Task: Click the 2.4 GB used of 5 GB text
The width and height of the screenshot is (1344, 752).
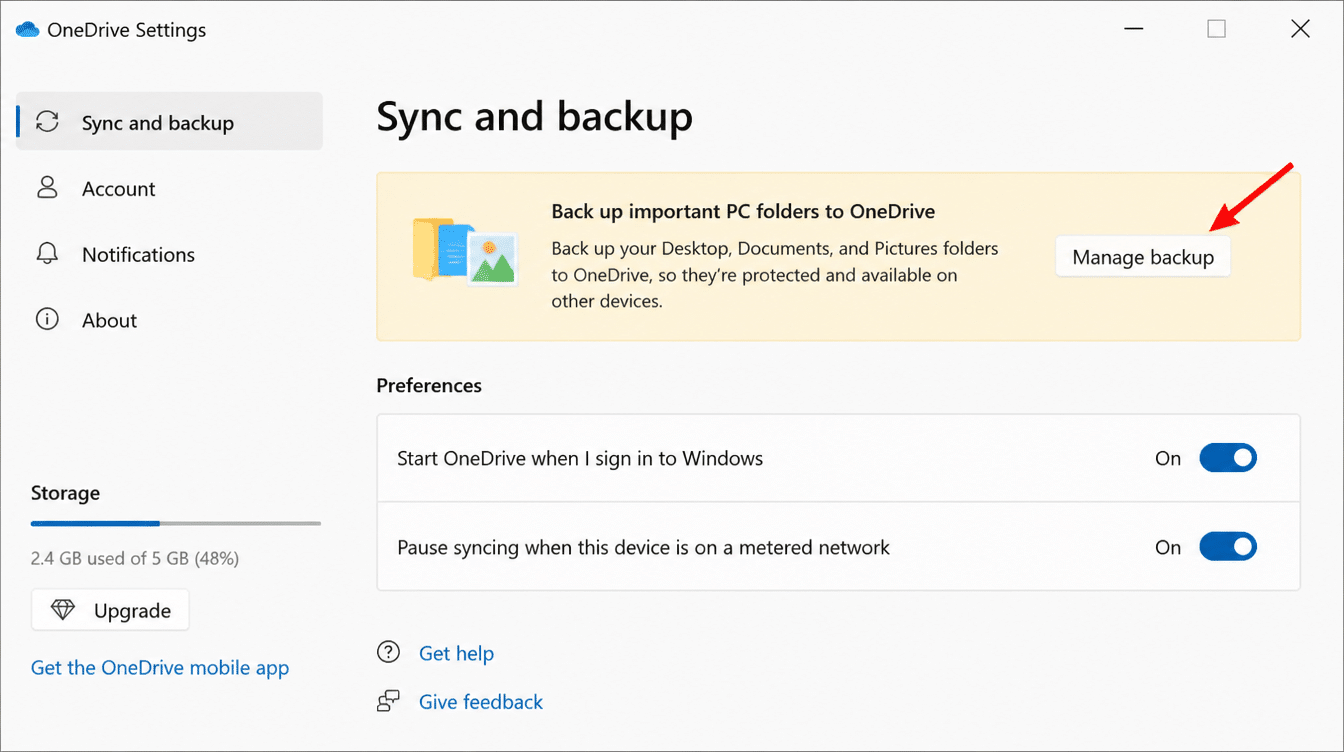Action: [x=135, y=558]
